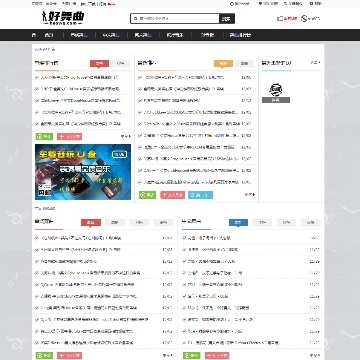The width and height of the screenshot is (360, 360).
Task: Select the blue active tab in the bottom-right panel
Action: pos(238,222)
